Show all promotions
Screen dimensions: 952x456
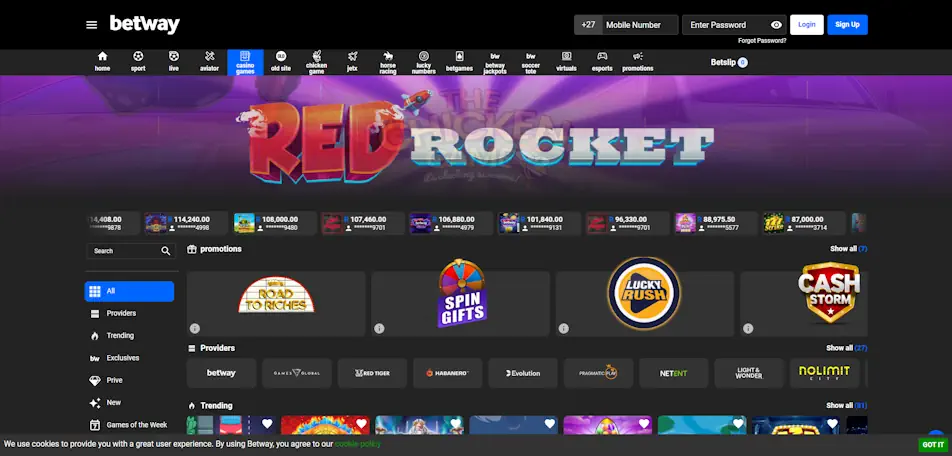tap(848, 249)
